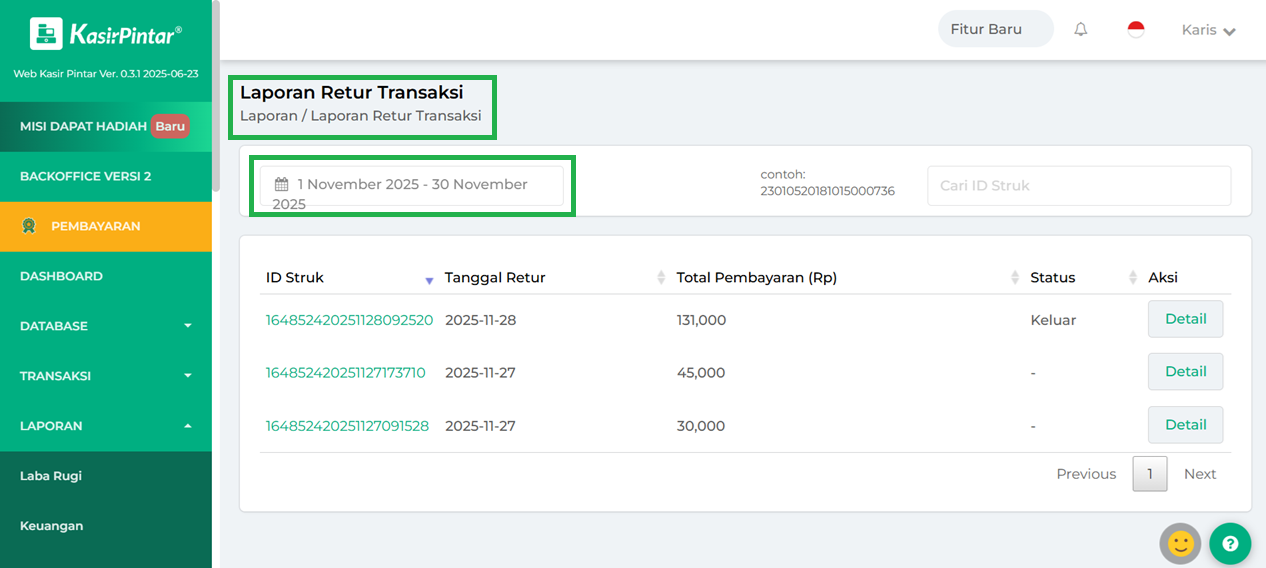The image size is (1266, 568).
Task: Click the Next pagination button
Action: point(1199,474)
